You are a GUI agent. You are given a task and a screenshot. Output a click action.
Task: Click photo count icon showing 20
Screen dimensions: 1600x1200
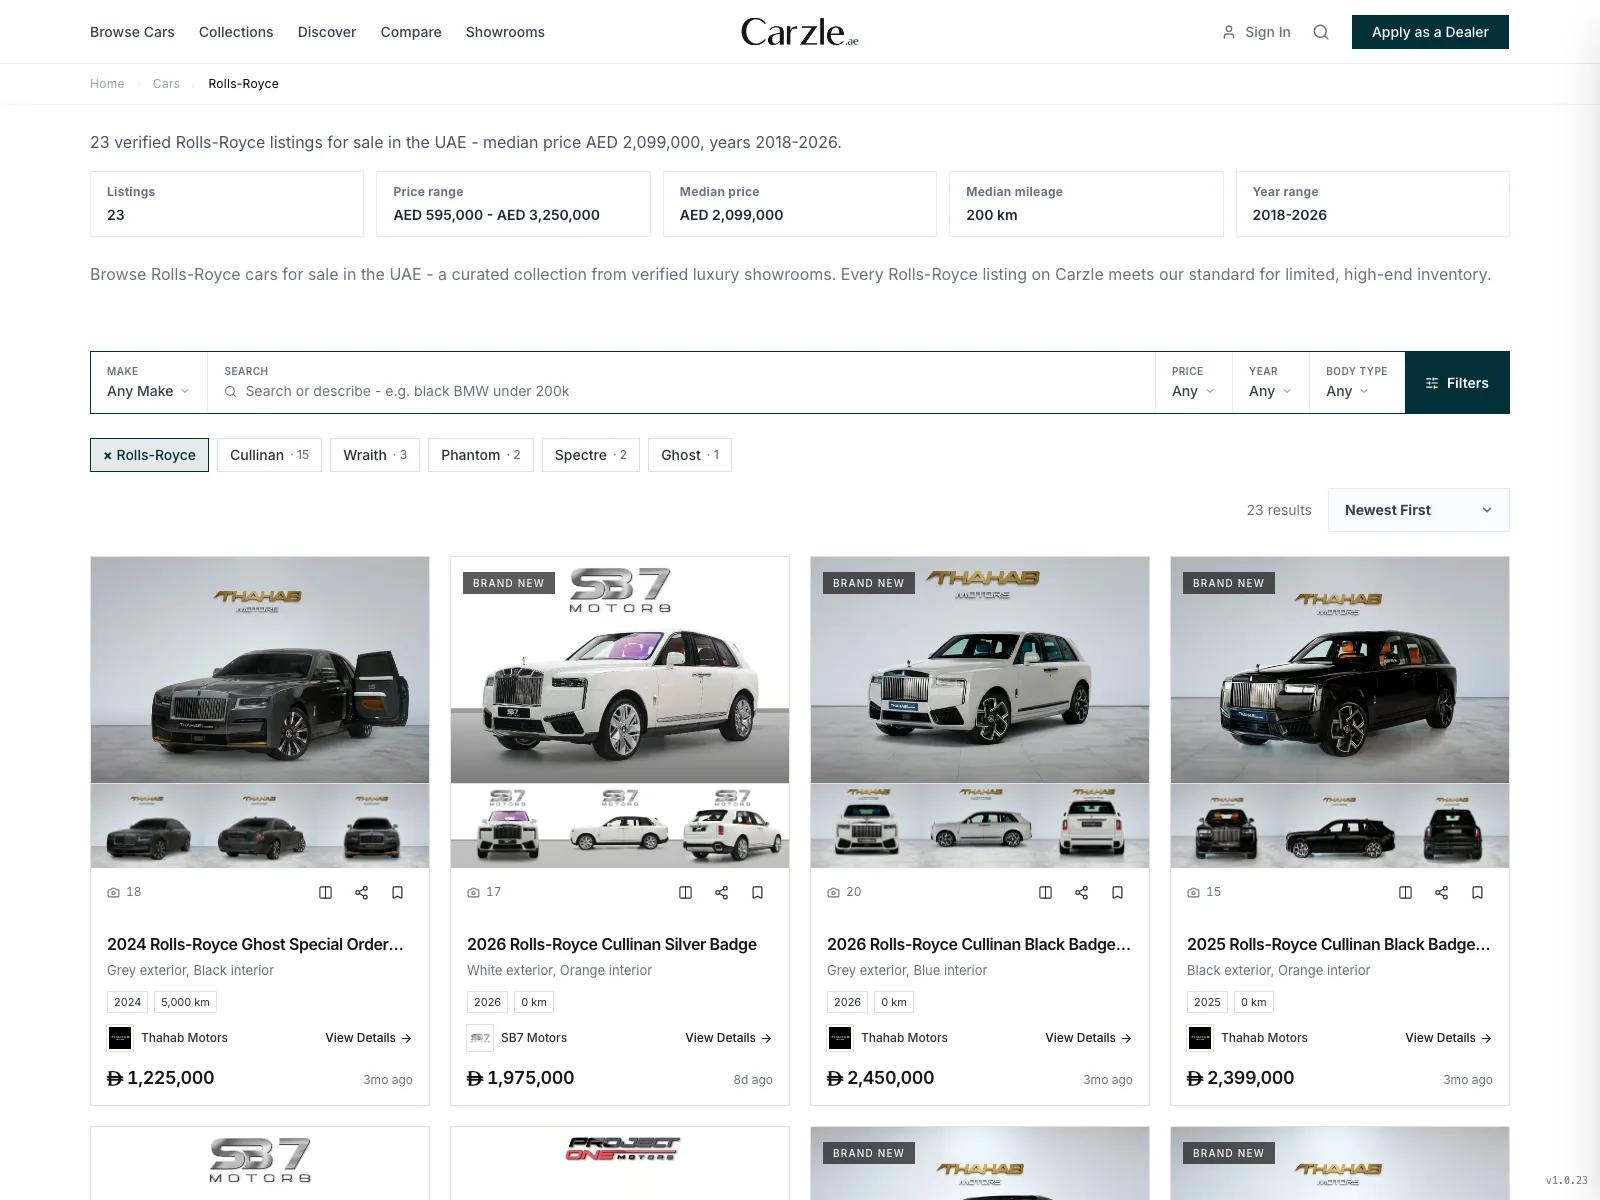click(833, 892)
